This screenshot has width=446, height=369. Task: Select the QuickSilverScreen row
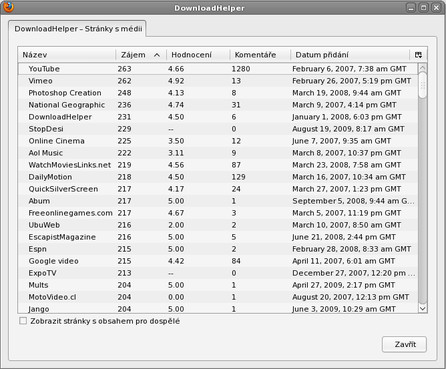pyautogui.click(x=218, y=189)
